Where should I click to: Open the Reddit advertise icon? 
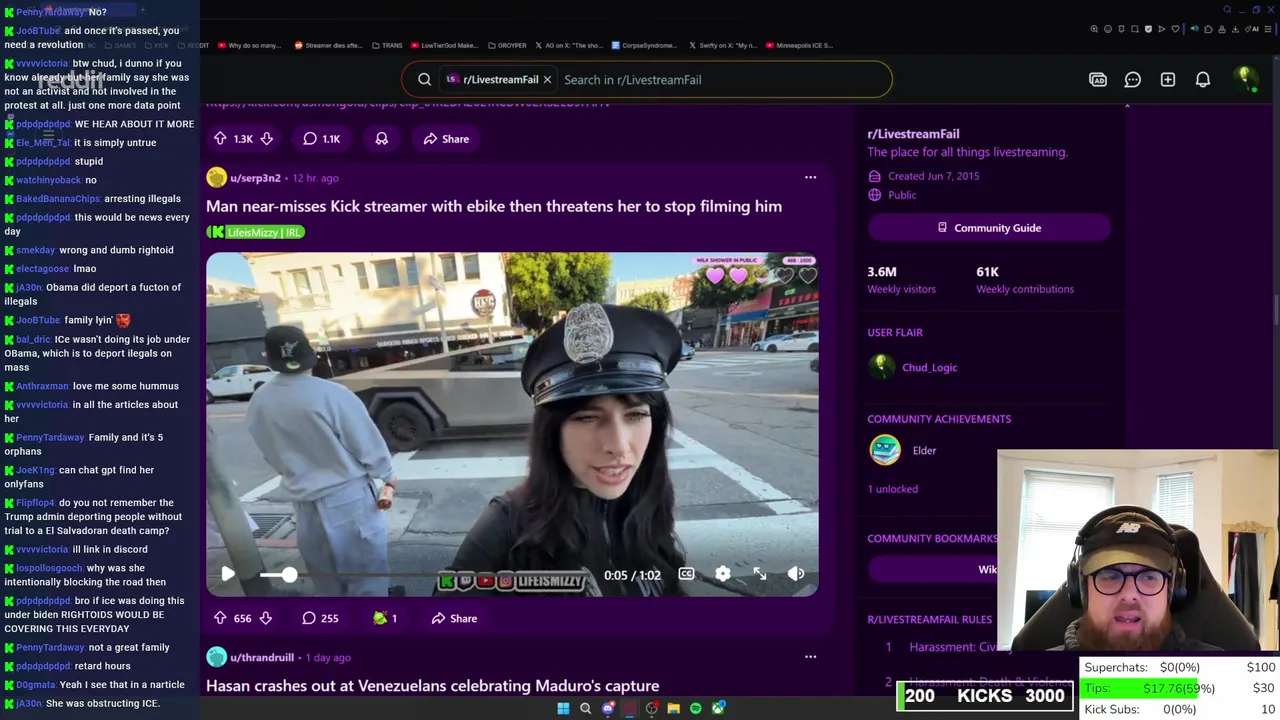click(x=1098, y=80)
